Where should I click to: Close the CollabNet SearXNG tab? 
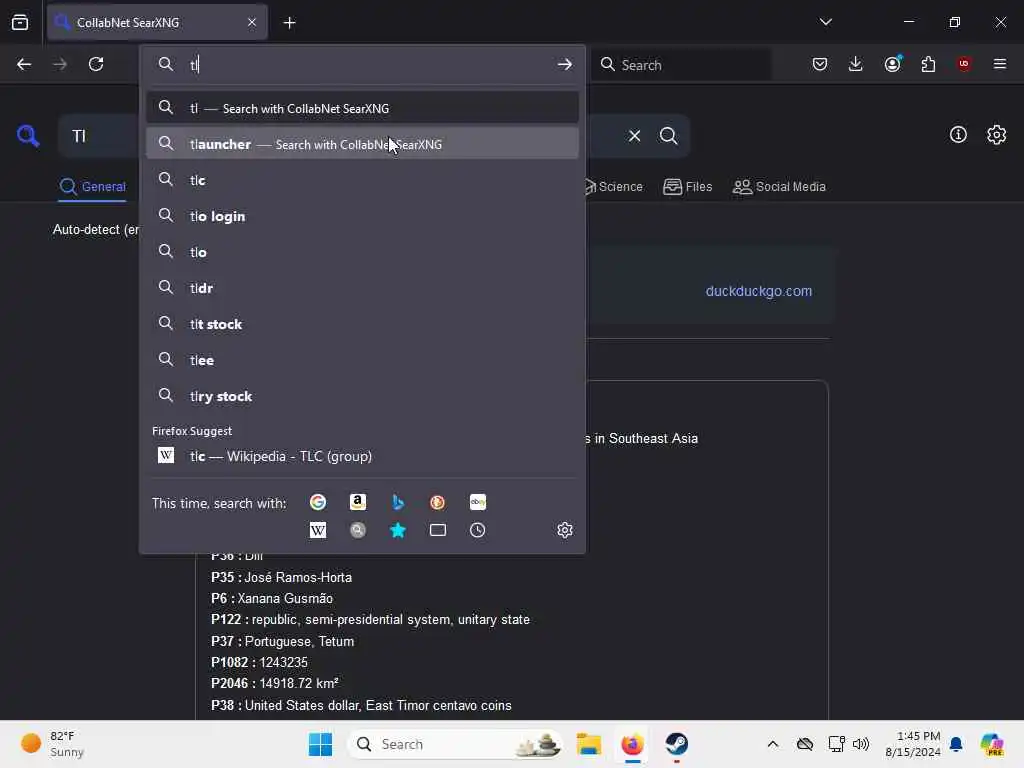tap(252, 23)
